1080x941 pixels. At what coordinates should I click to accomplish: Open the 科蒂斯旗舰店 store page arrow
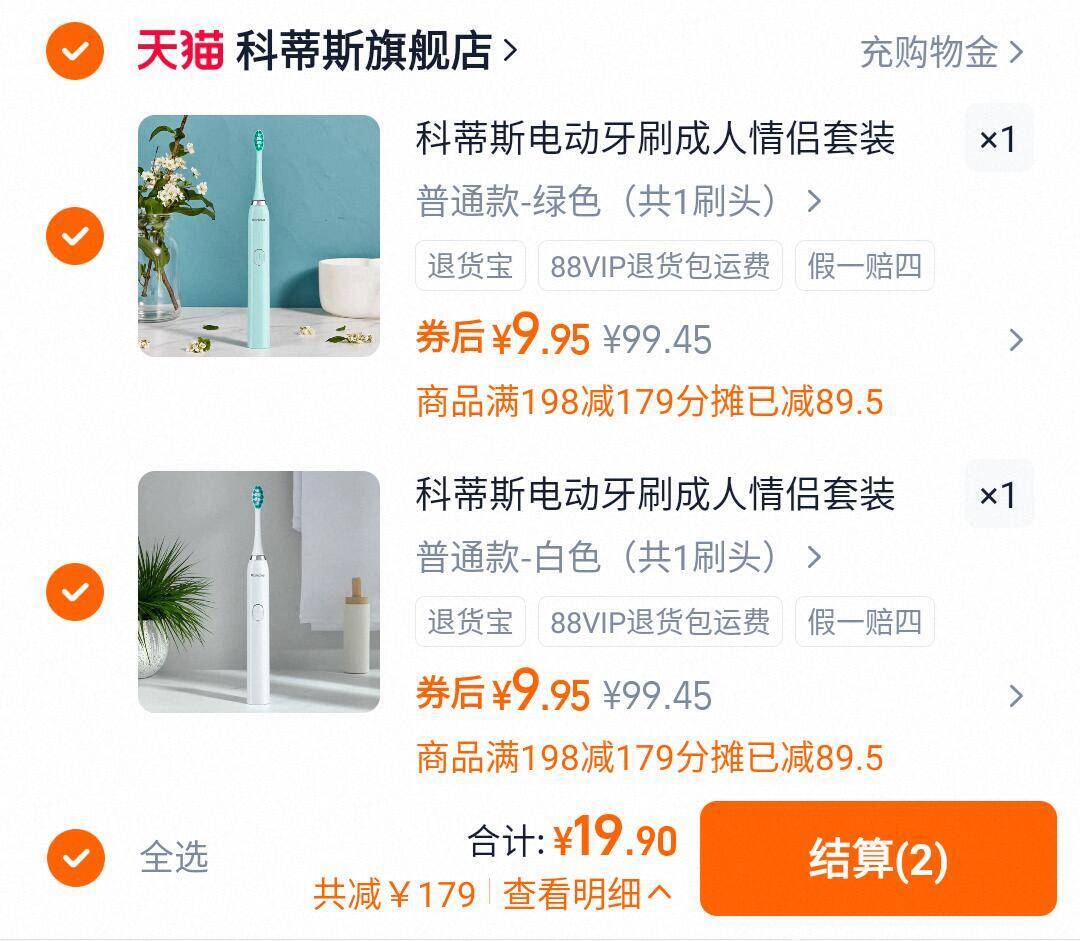coord(510,51)
